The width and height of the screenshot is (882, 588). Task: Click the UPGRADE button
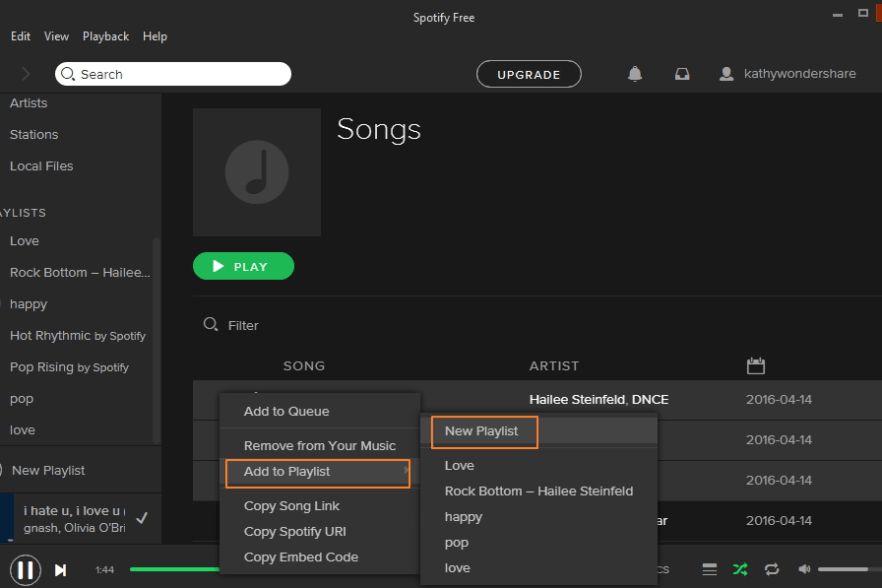click(x=529, y=74)
